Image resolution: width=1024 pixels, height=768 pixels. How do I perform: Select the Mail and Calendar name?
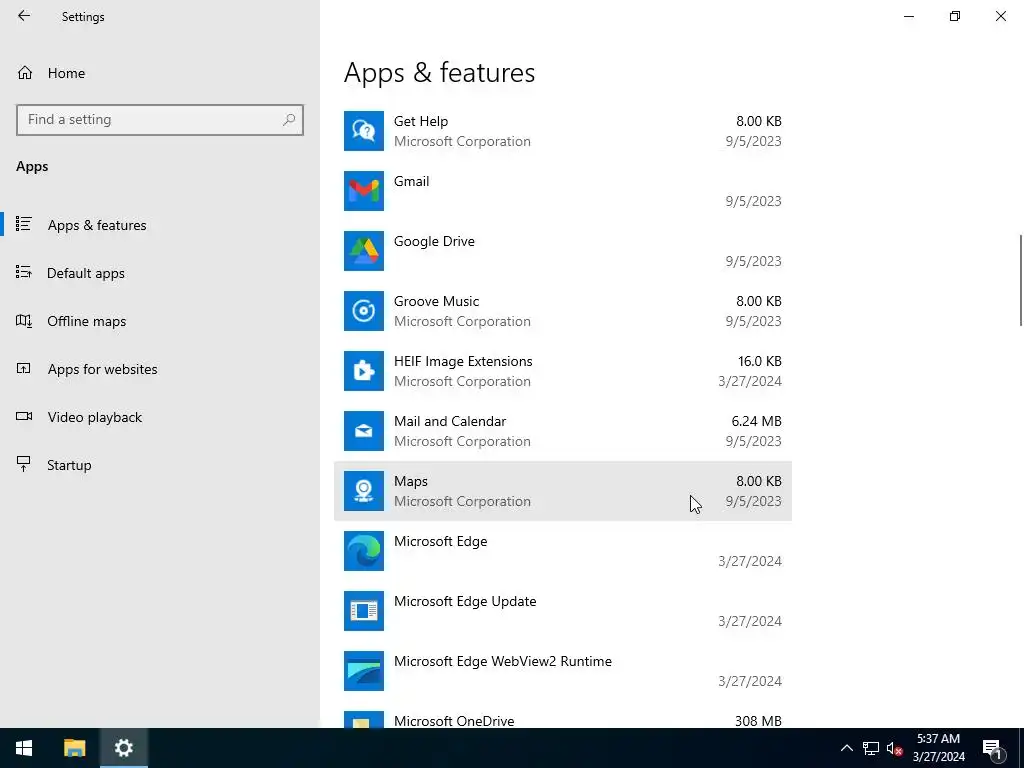(450, 421)
